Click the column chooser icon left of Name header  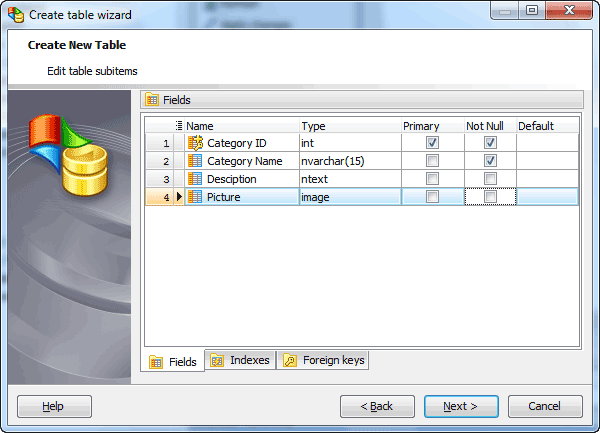coord(179,125)
